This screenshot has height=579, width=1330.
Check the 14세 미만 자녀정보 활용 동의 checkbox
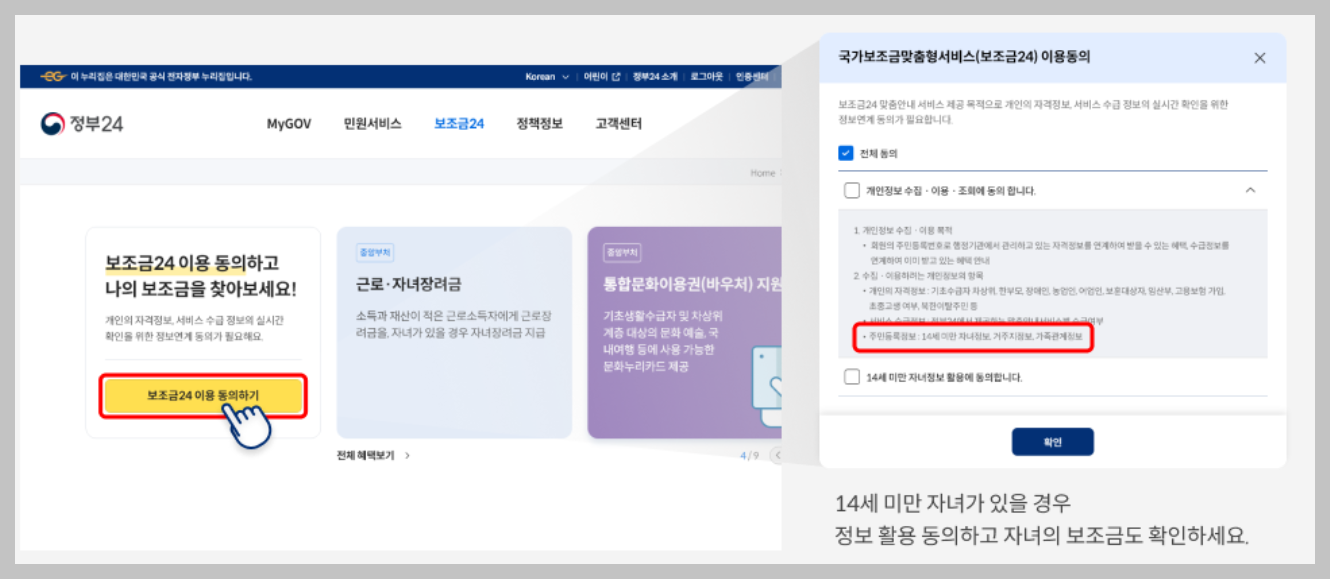pyautogui.click(x=852, y=377)
